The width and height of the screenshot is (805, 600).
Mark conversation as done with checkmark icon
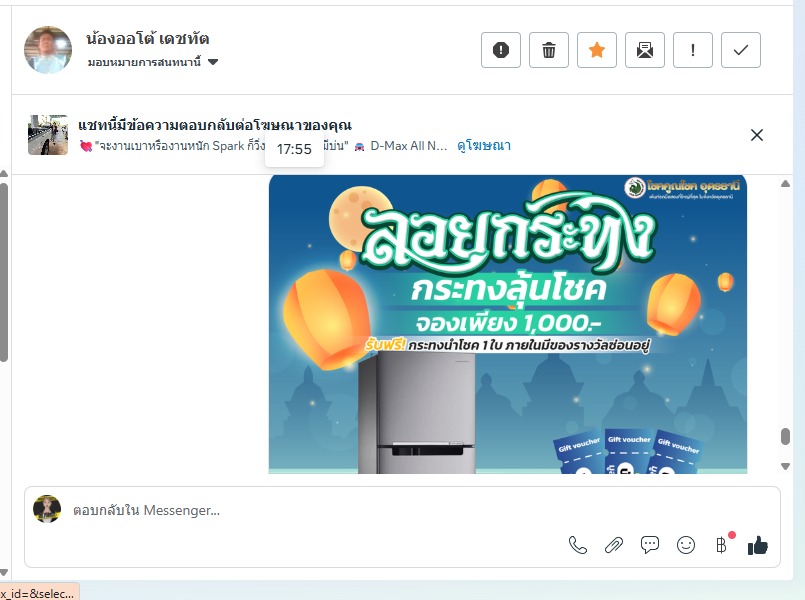[741, 50]
